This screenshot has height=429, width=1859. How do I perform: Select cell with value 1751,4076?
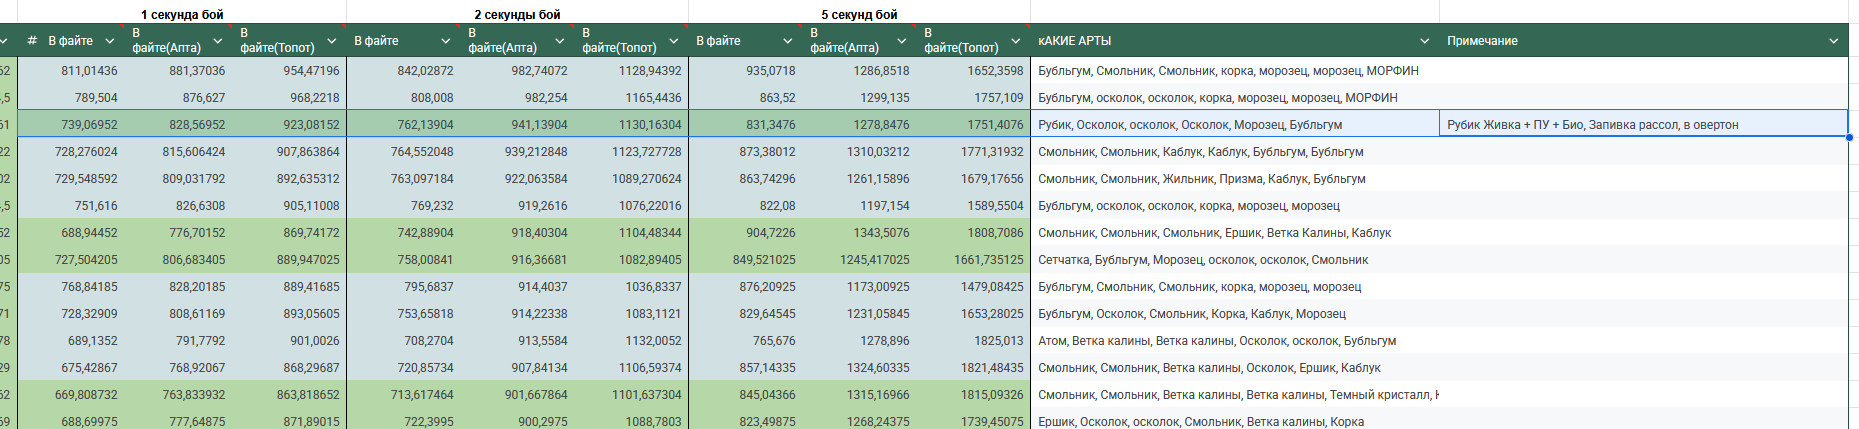pos(973,125)
